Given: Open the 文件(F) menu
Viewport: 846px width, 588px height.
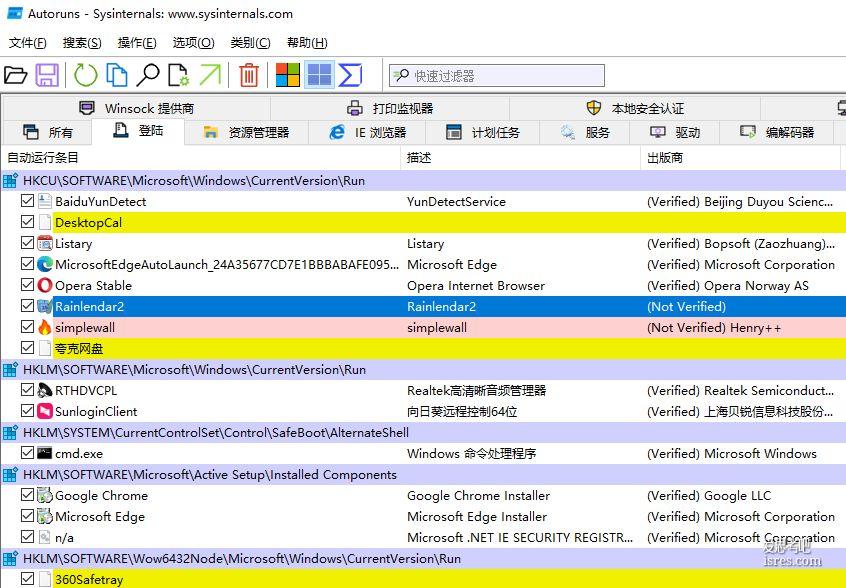Looking at the screenshot, I should (x=28, y=43).
